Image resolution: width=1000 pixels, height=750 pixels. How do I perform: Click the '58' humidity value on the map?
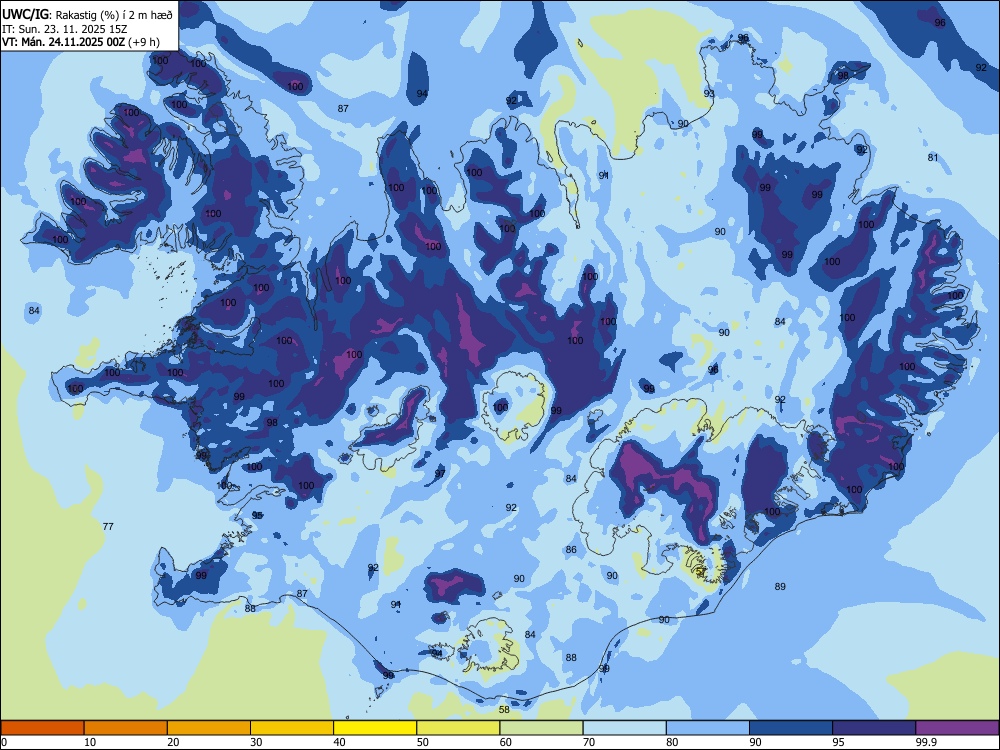(504, 709)
